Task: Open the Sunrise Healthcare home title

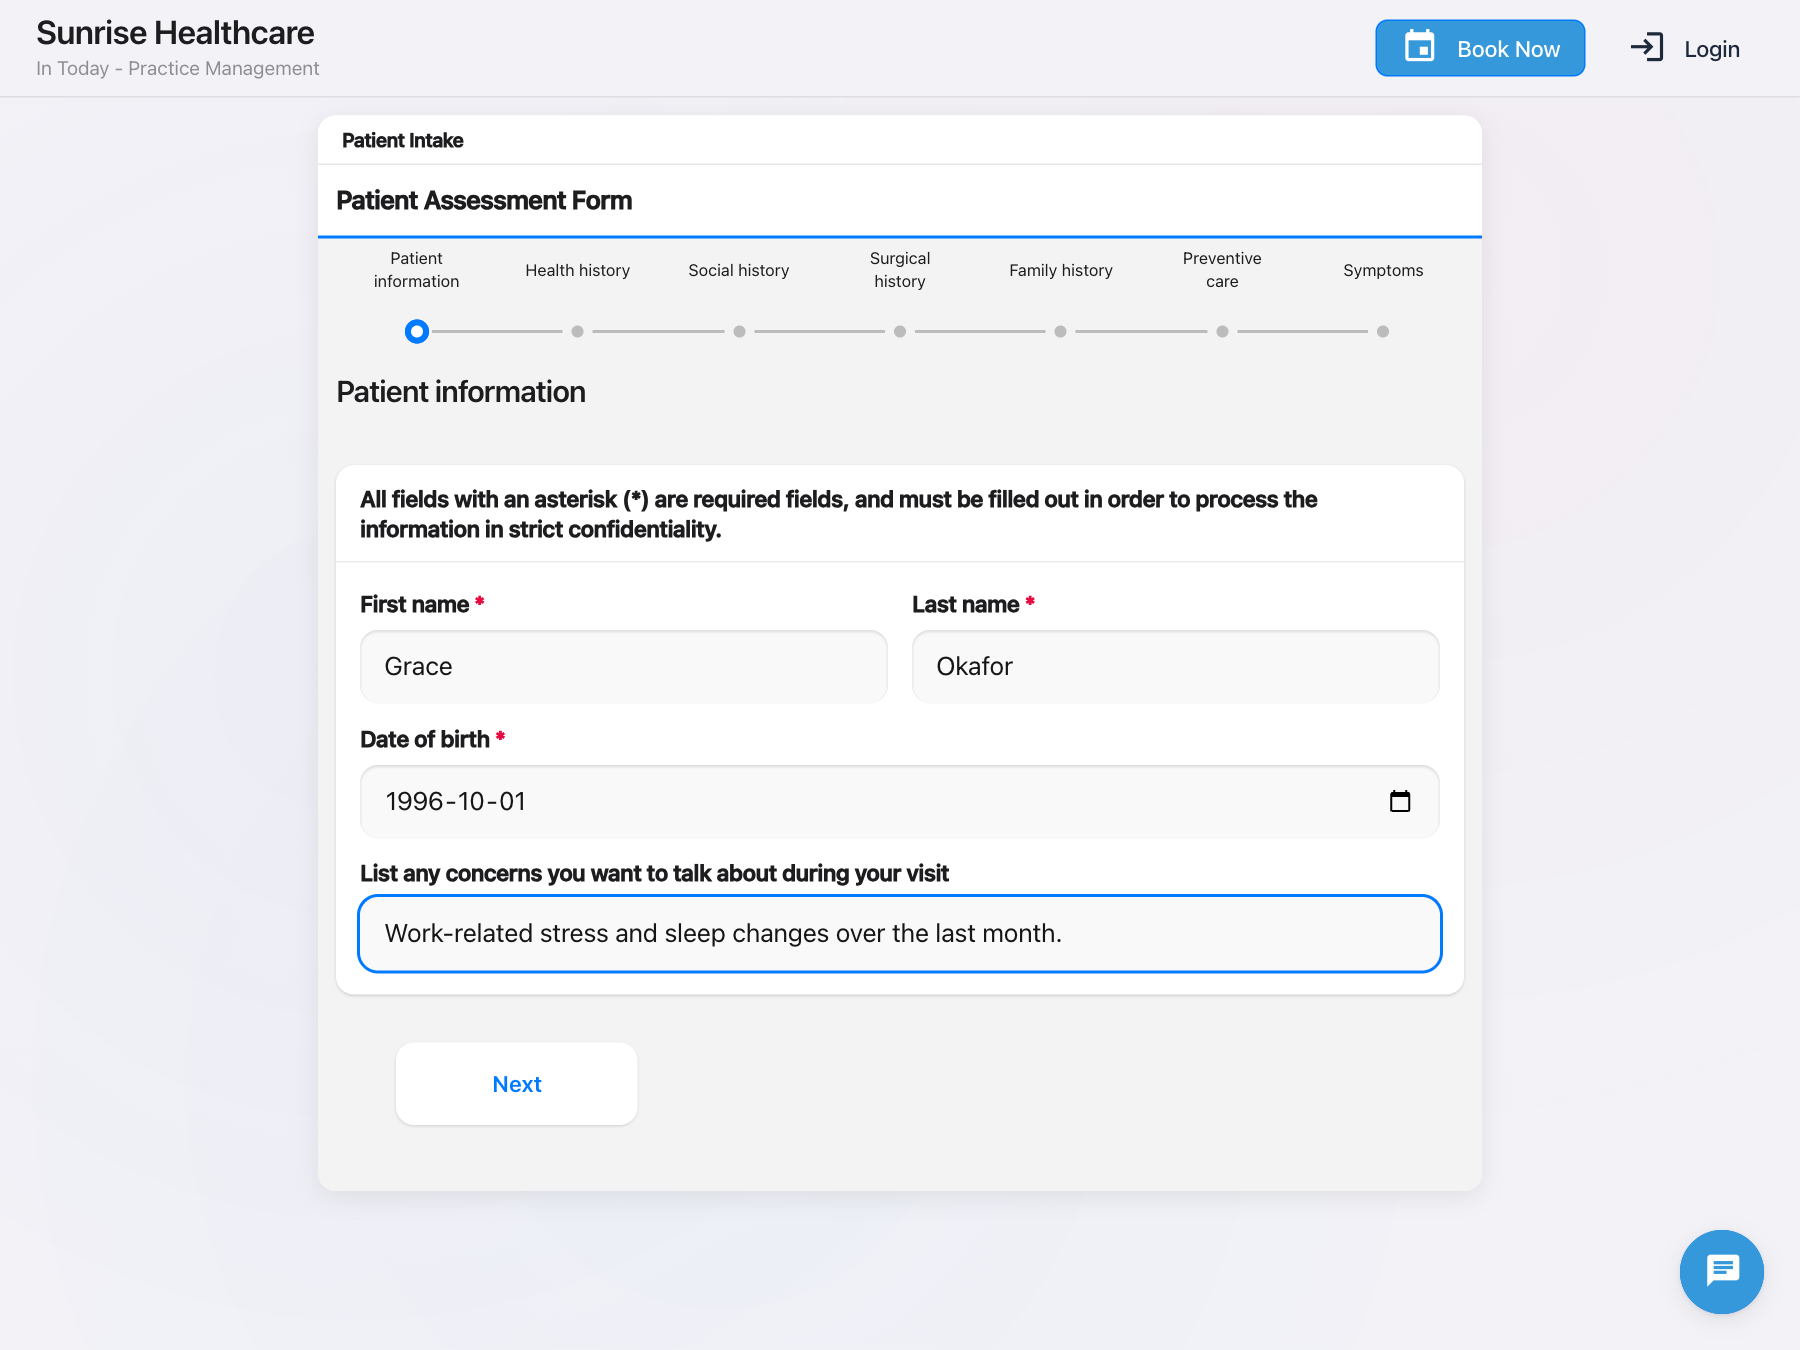Action: (x=176, y=33)
